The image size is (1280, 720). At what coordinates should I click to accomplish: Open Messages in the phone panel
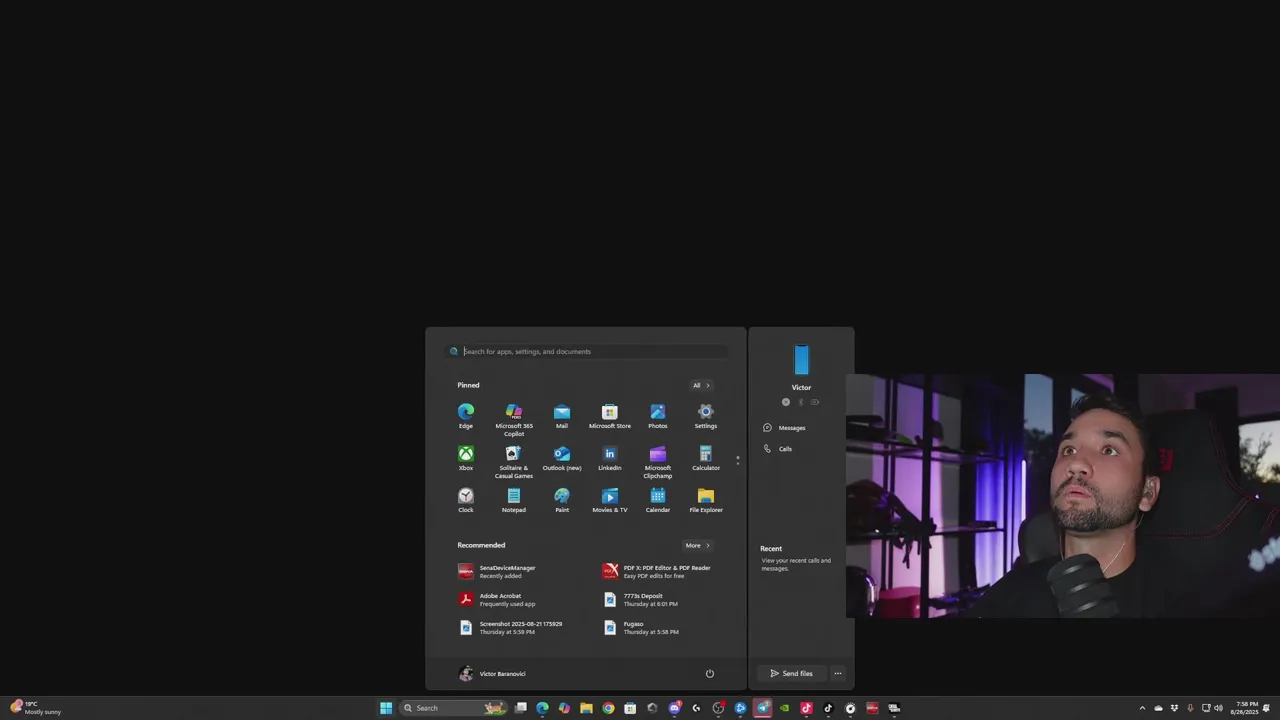coord(785,428)
